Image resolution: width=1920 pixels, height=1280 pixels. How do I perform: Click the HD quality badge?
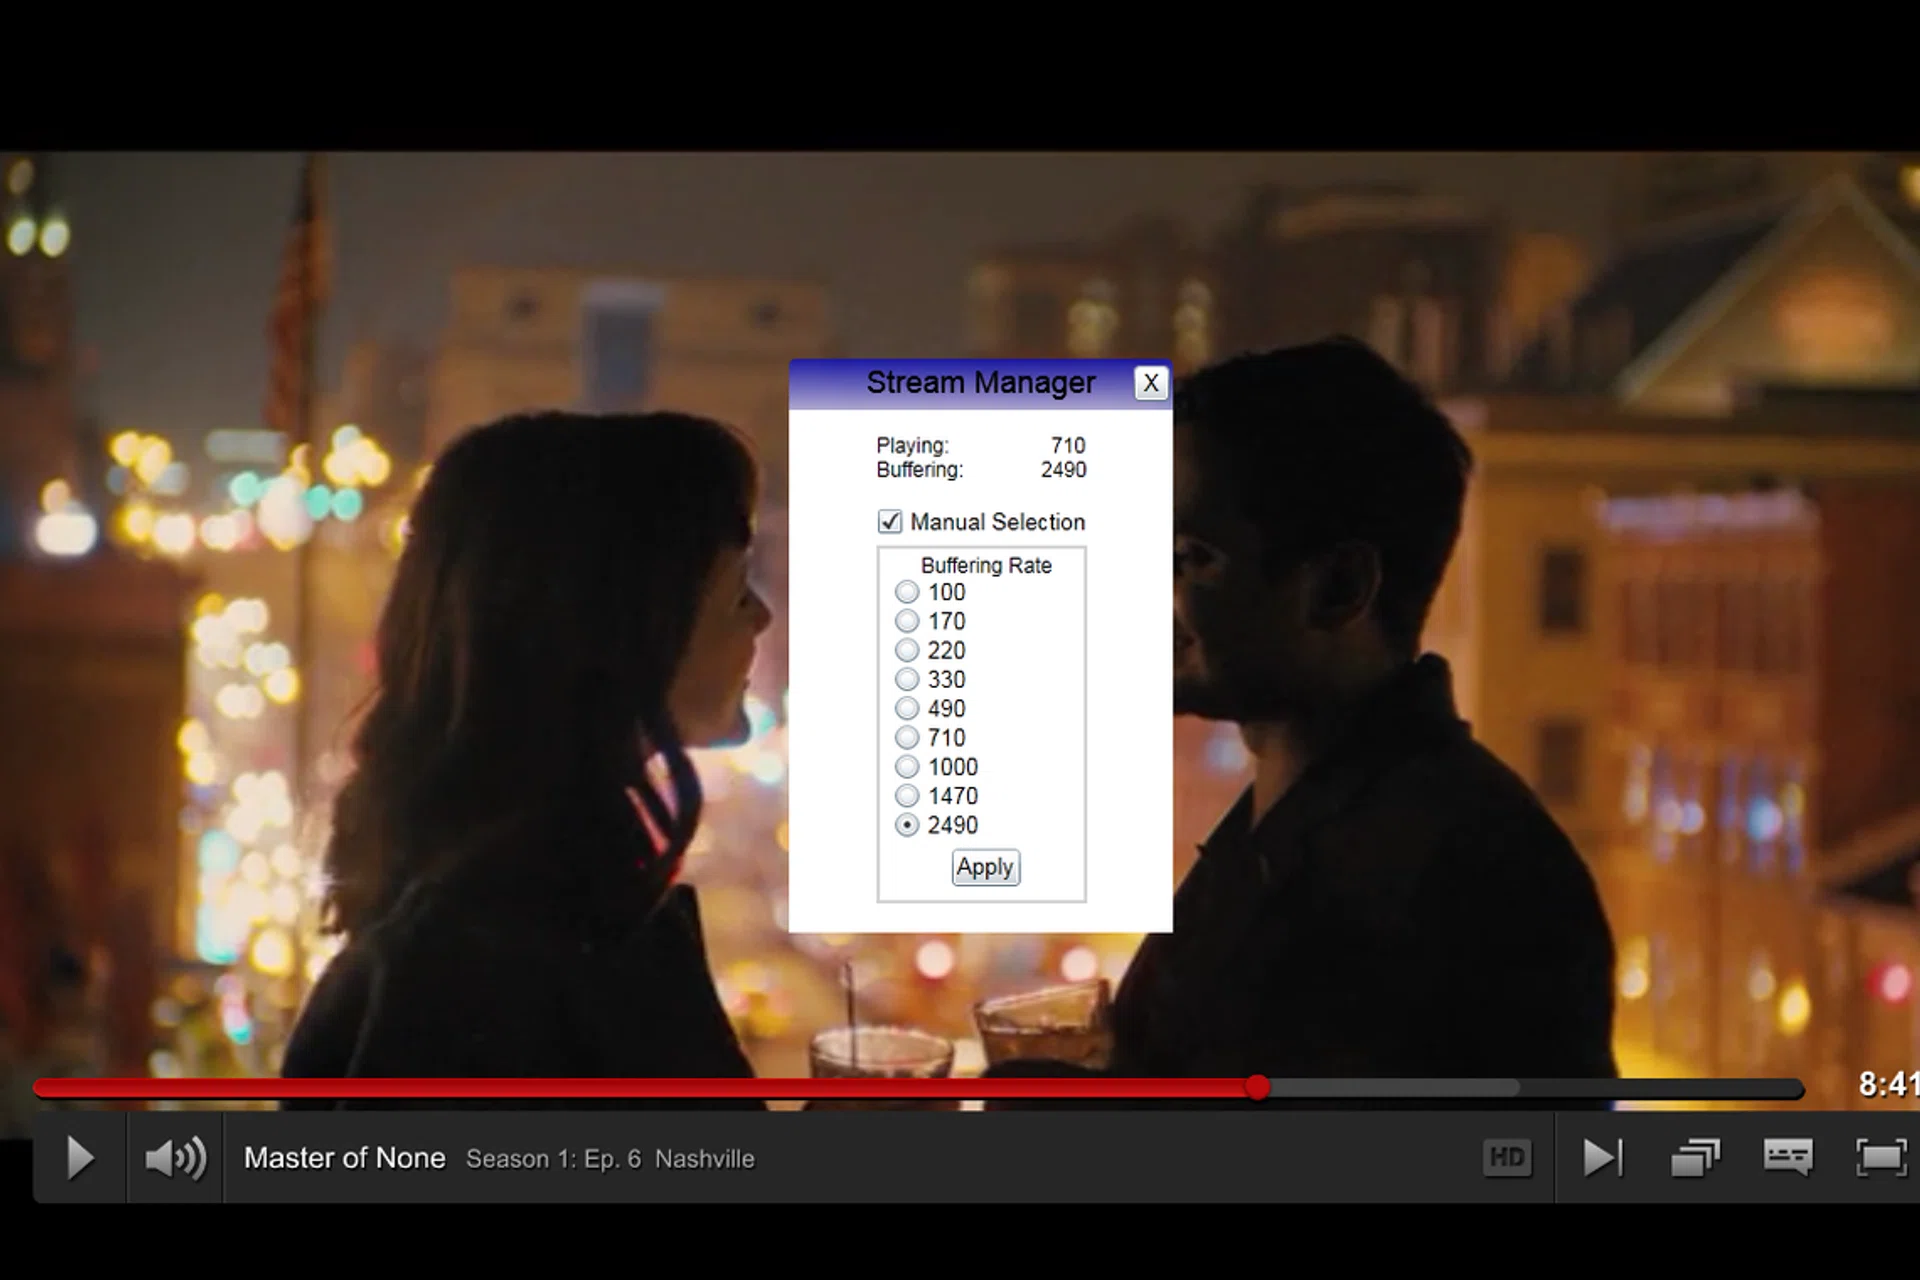(x=1507, y=1158)
